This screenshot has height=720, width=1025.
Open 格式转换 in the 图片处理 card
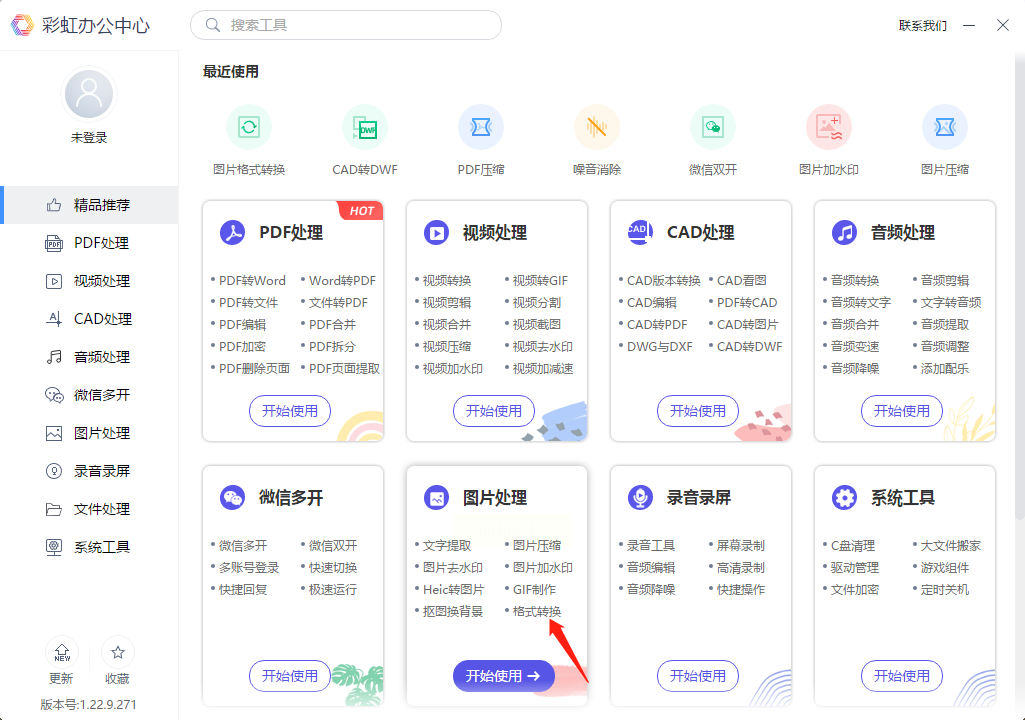[537, 611]
